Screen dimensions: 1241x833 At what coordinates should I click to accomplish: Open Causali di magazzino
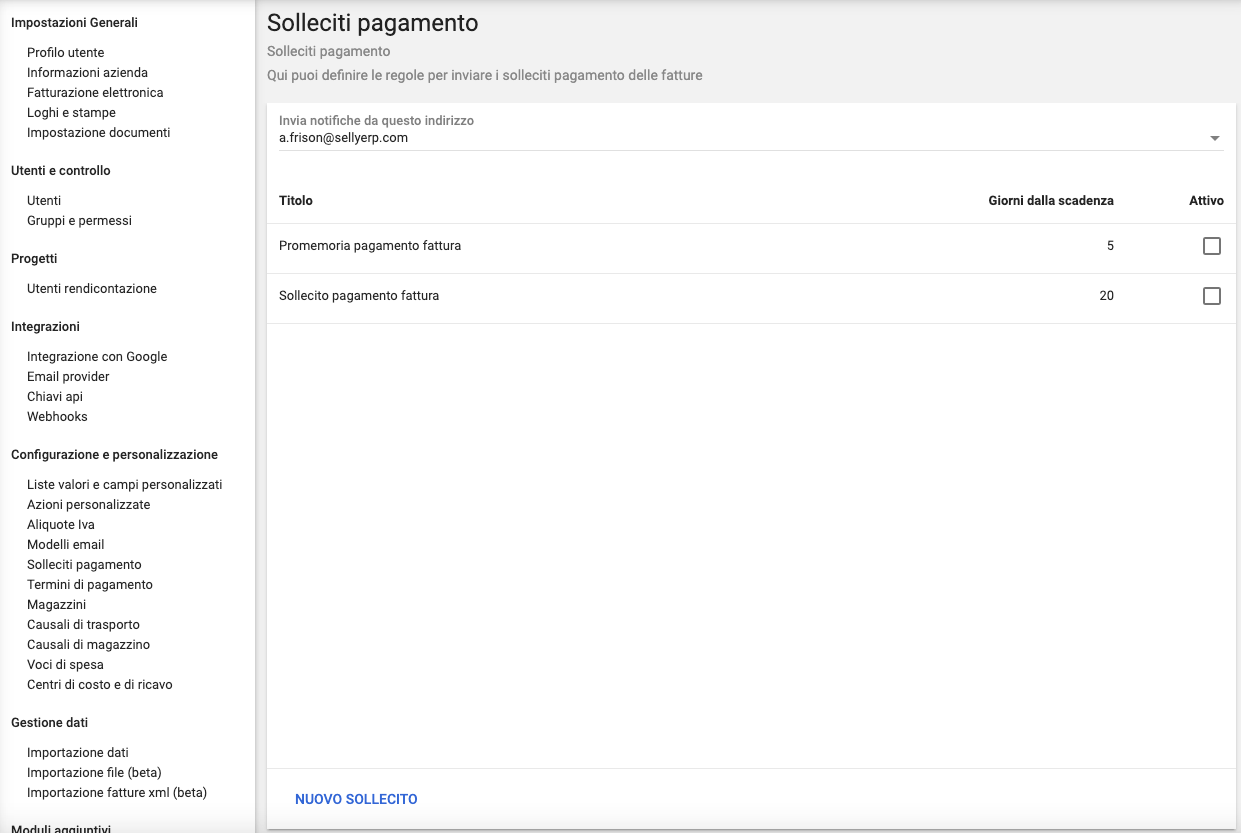pos(88,644)
